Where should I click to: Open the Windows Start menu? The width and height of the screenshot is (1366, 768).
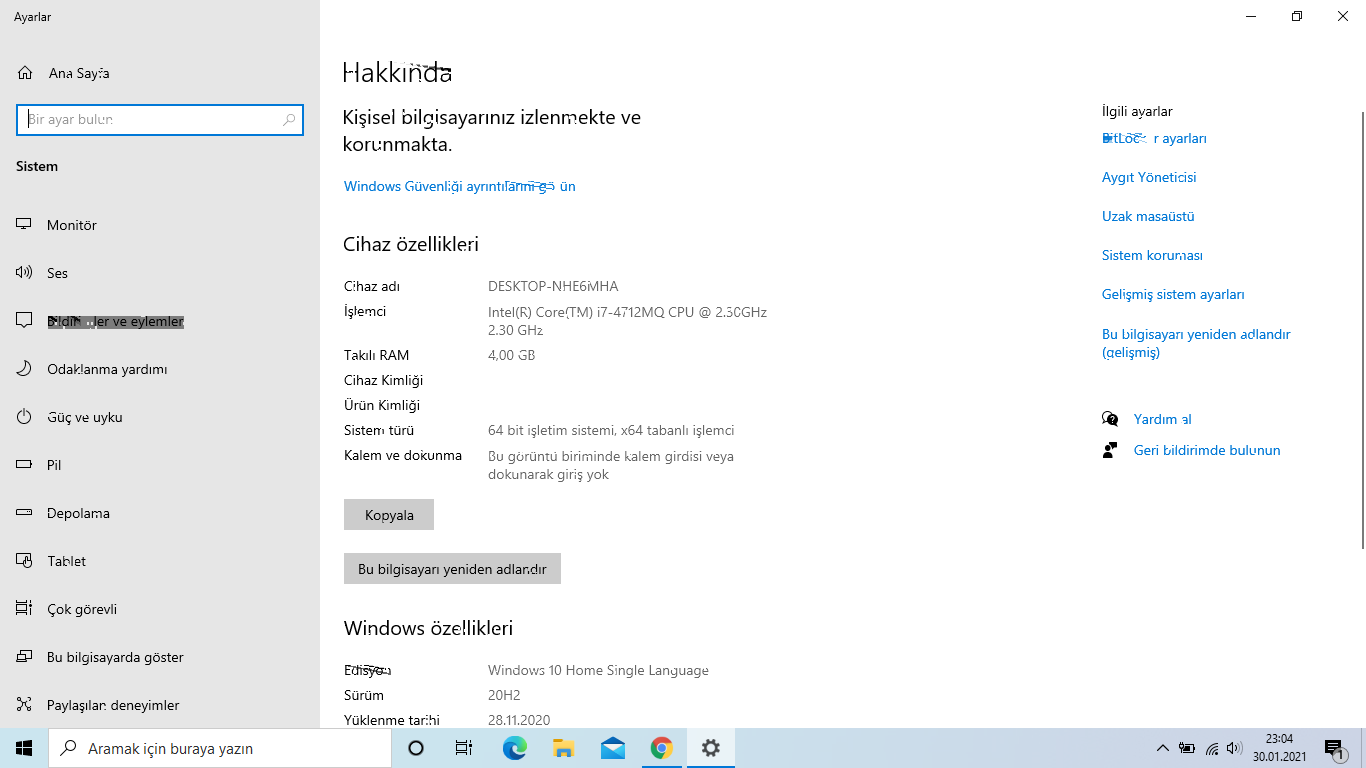coord(24,748)
